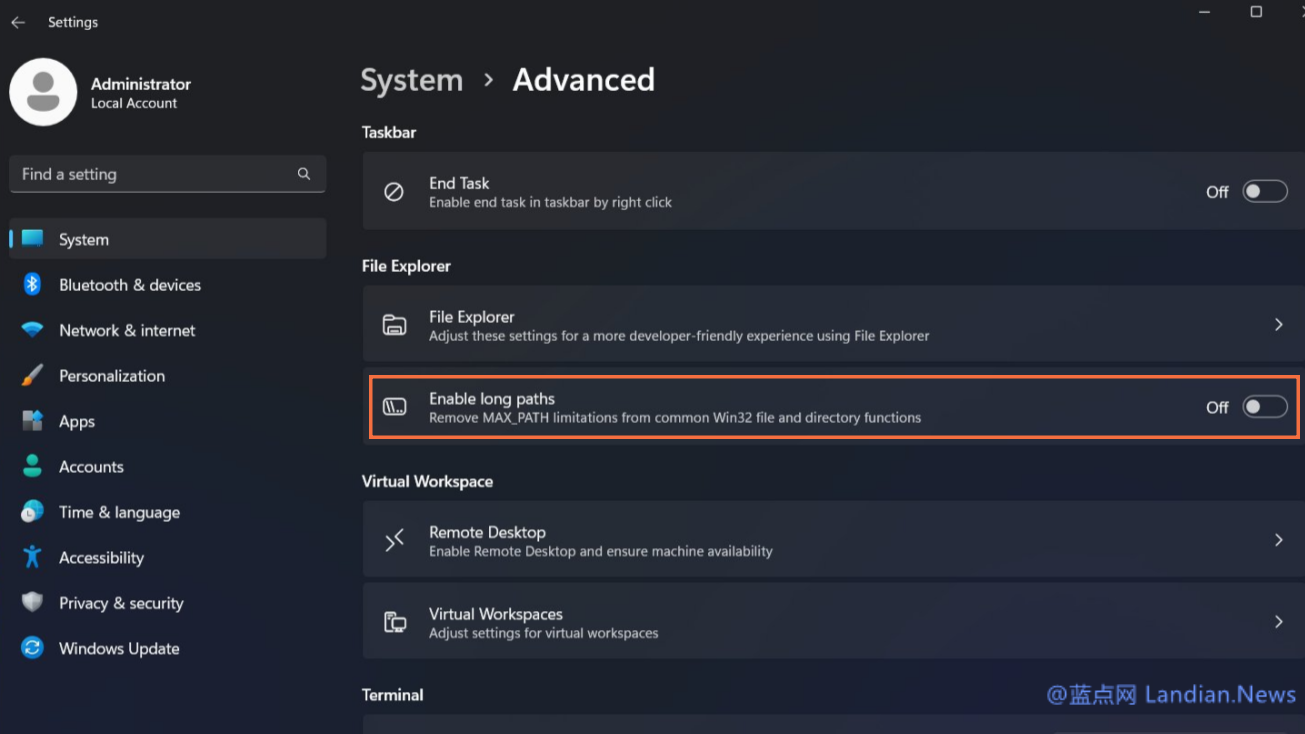Open Accessibility settings
1305x734 pixels.
pyautogui.click(x=167, y=557)
